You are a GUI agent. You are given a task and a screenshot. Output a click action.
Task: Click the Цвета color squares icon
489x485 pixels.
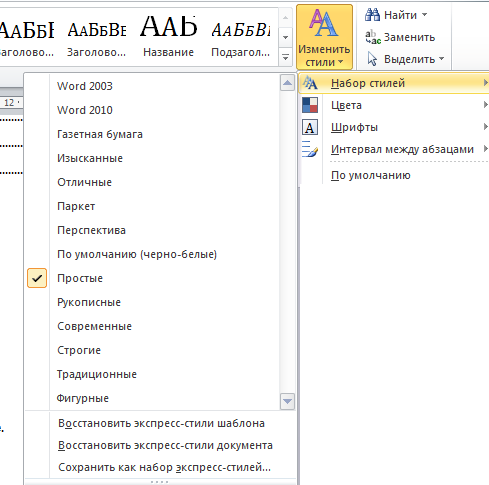click(310, 105)
